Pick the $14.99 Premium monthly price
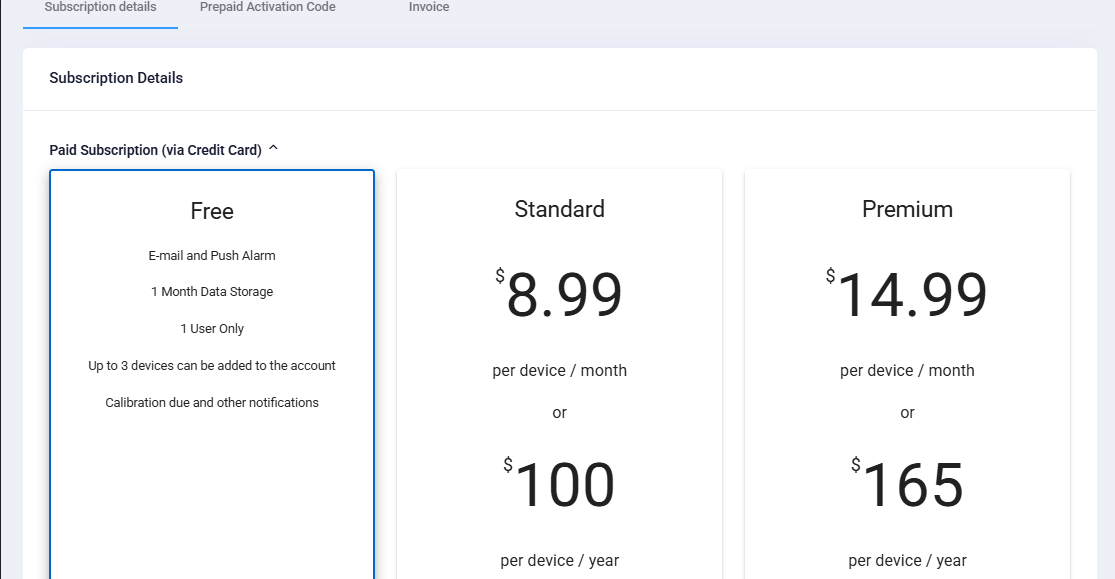Image resolution: width=1115 pixels, height=579 pixels. [x=907, y=294]
